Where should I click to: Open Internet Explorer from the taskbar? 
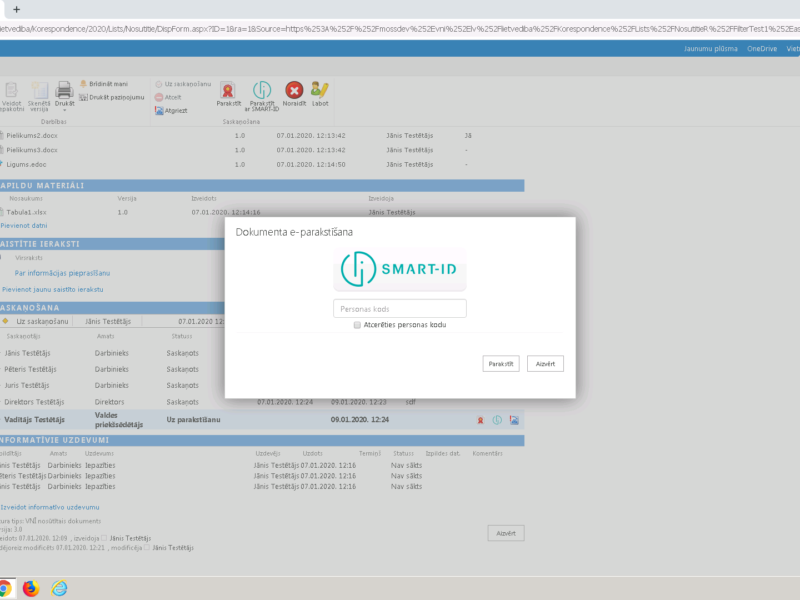pos(59,588)
